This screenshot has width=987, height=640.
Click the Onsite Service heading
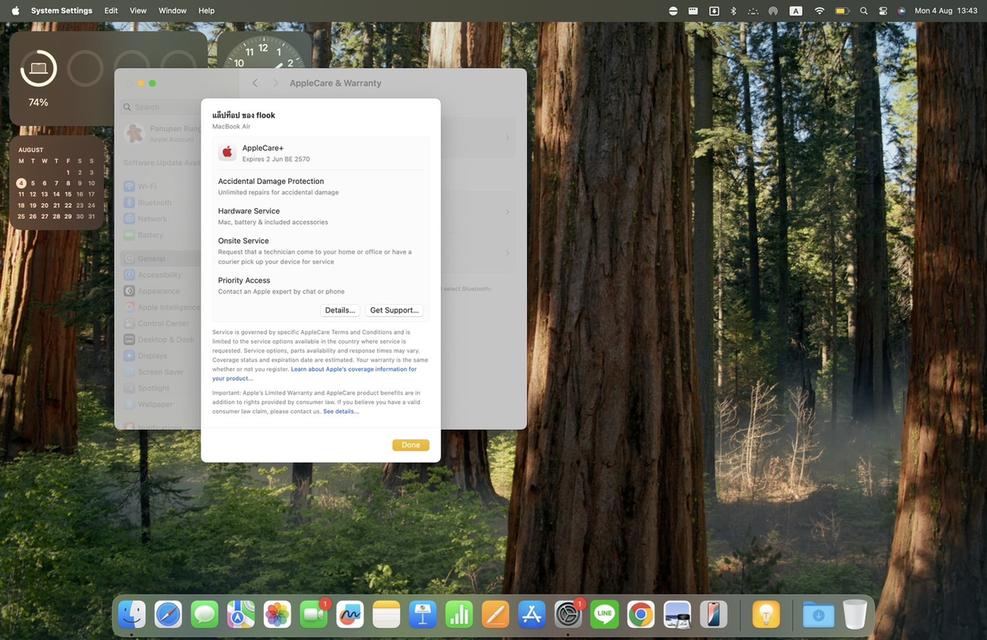pos(243,241)
